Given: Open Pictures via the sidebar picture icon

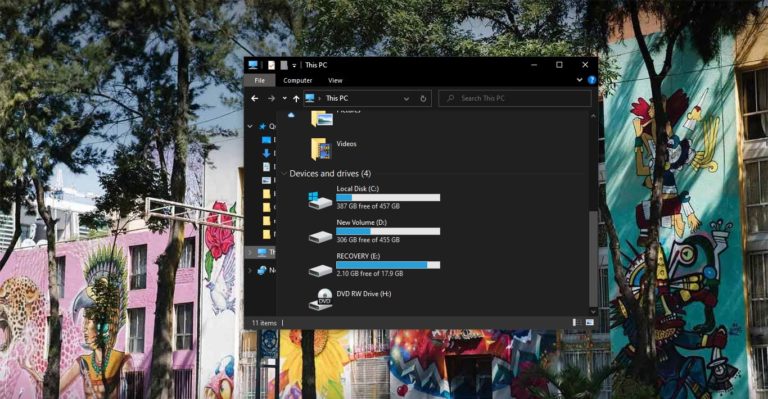Looking at the screenshot, I should click(266, 181).
